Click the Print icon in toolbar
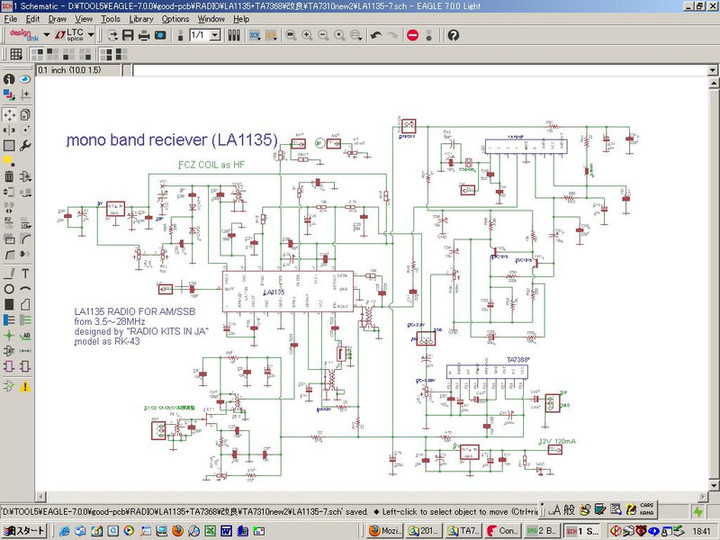The height and width of the screenshot is (540, 720). tap(145, 35)
